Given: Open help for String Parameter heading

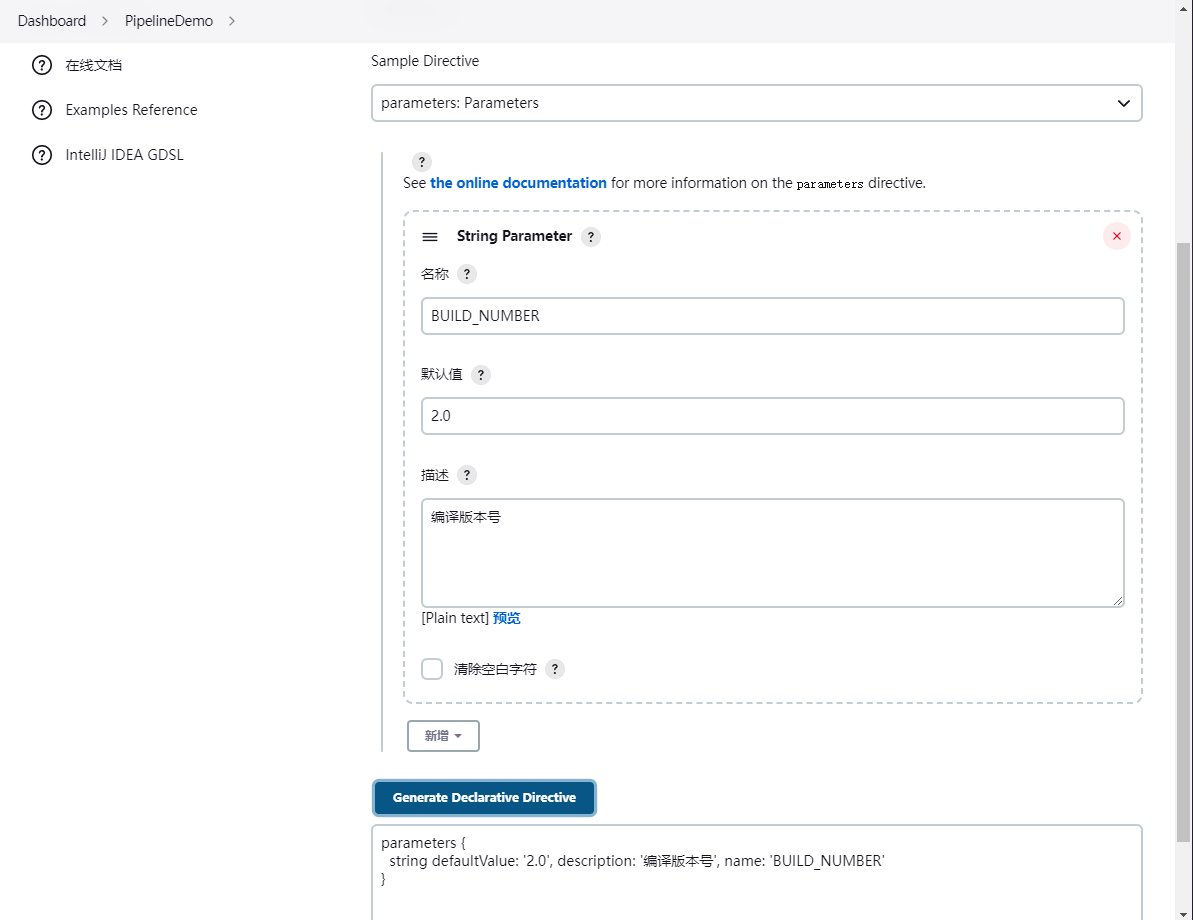Looking at the screenshot, I should coord(590,237).
